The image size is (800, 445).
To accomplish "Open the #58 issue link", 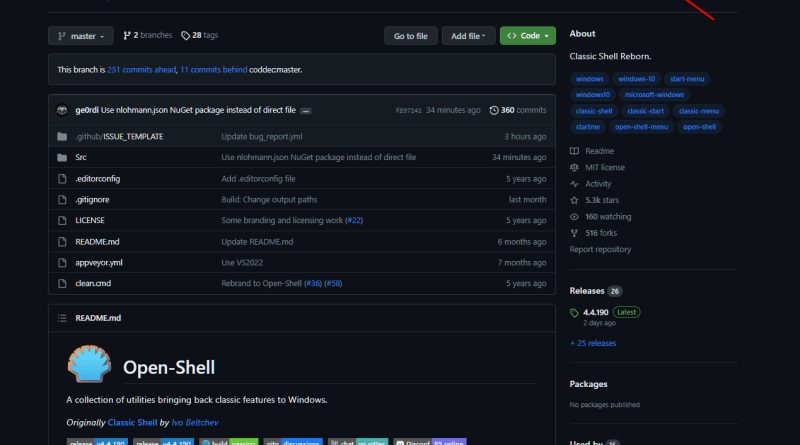I will [x=333, y=283].
